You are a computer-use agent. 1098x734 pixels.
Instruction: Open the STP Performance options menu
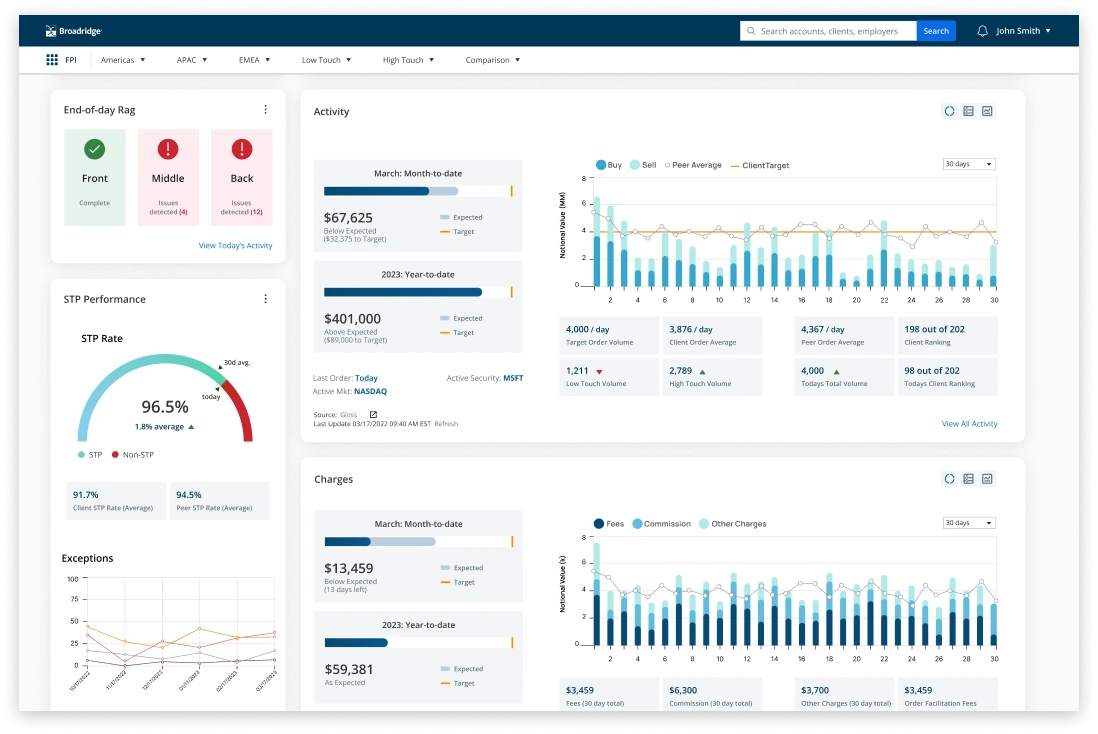tap(265, 298)
